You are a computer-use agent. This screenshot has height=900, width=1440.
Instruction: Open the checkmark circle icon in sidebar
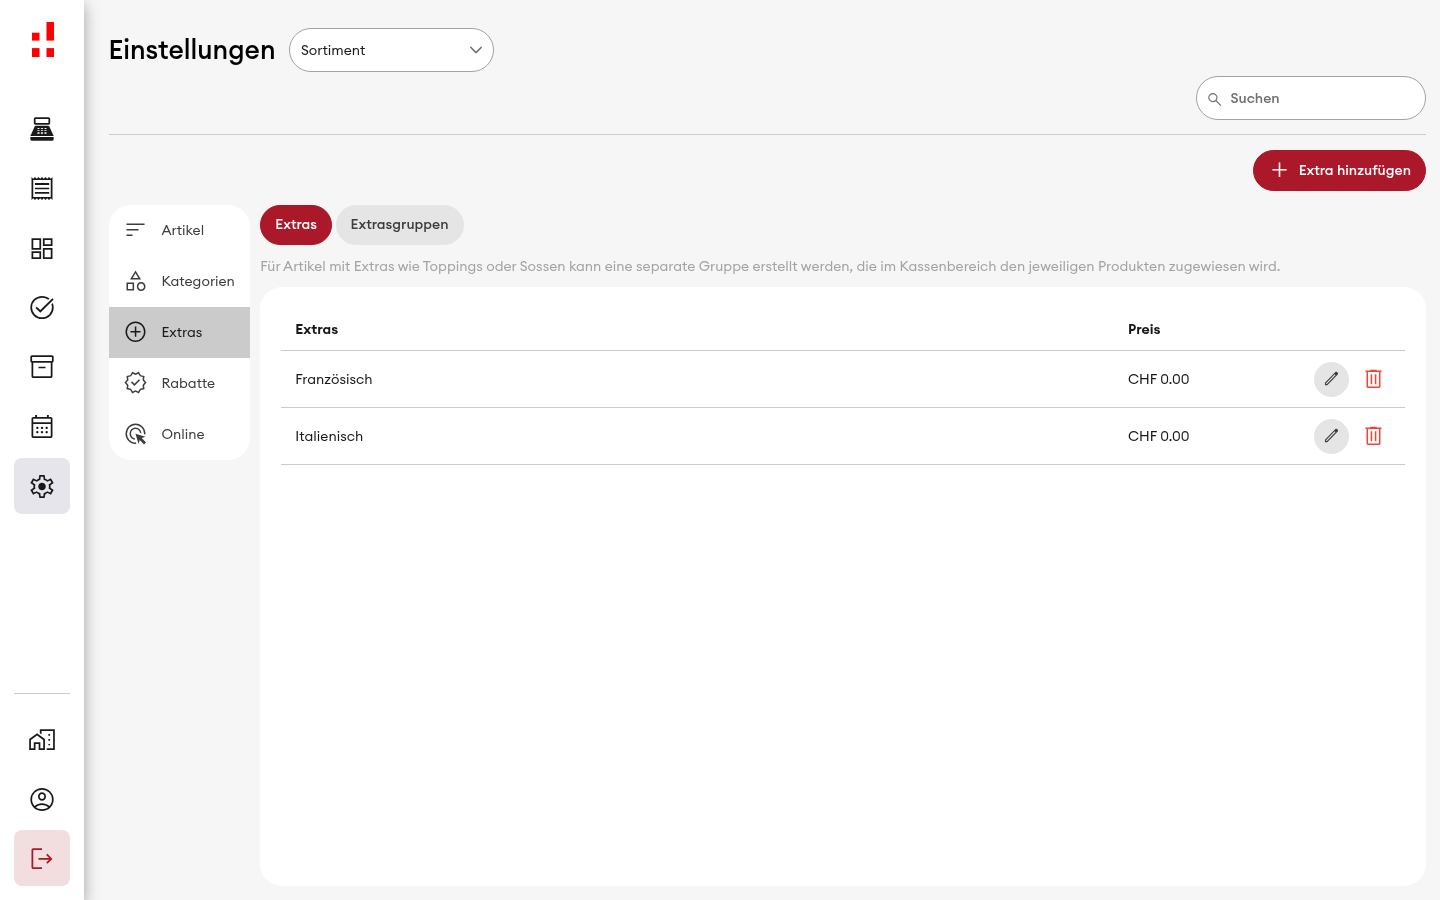(x=42, y=307)
